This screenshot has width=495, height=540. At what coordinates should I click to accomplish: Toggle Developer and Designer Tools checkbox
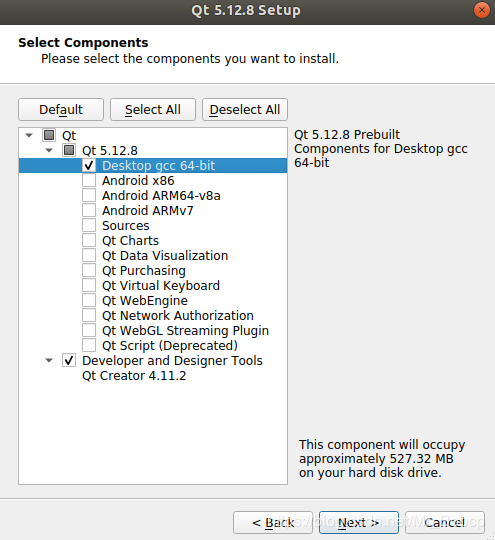click(x=69, y=360)
